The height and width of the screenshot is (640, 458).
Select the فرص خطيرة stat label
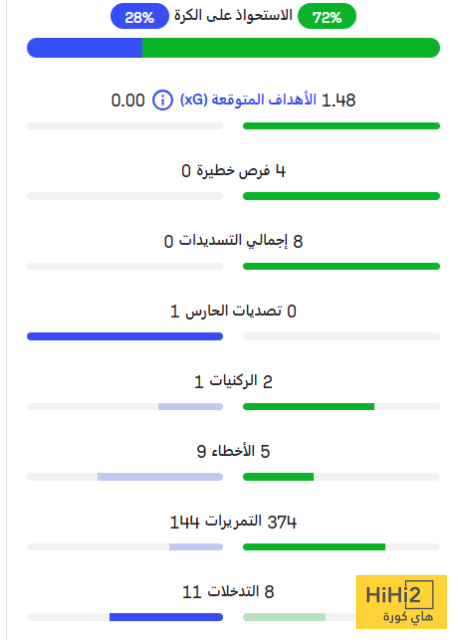click(233, 171)
